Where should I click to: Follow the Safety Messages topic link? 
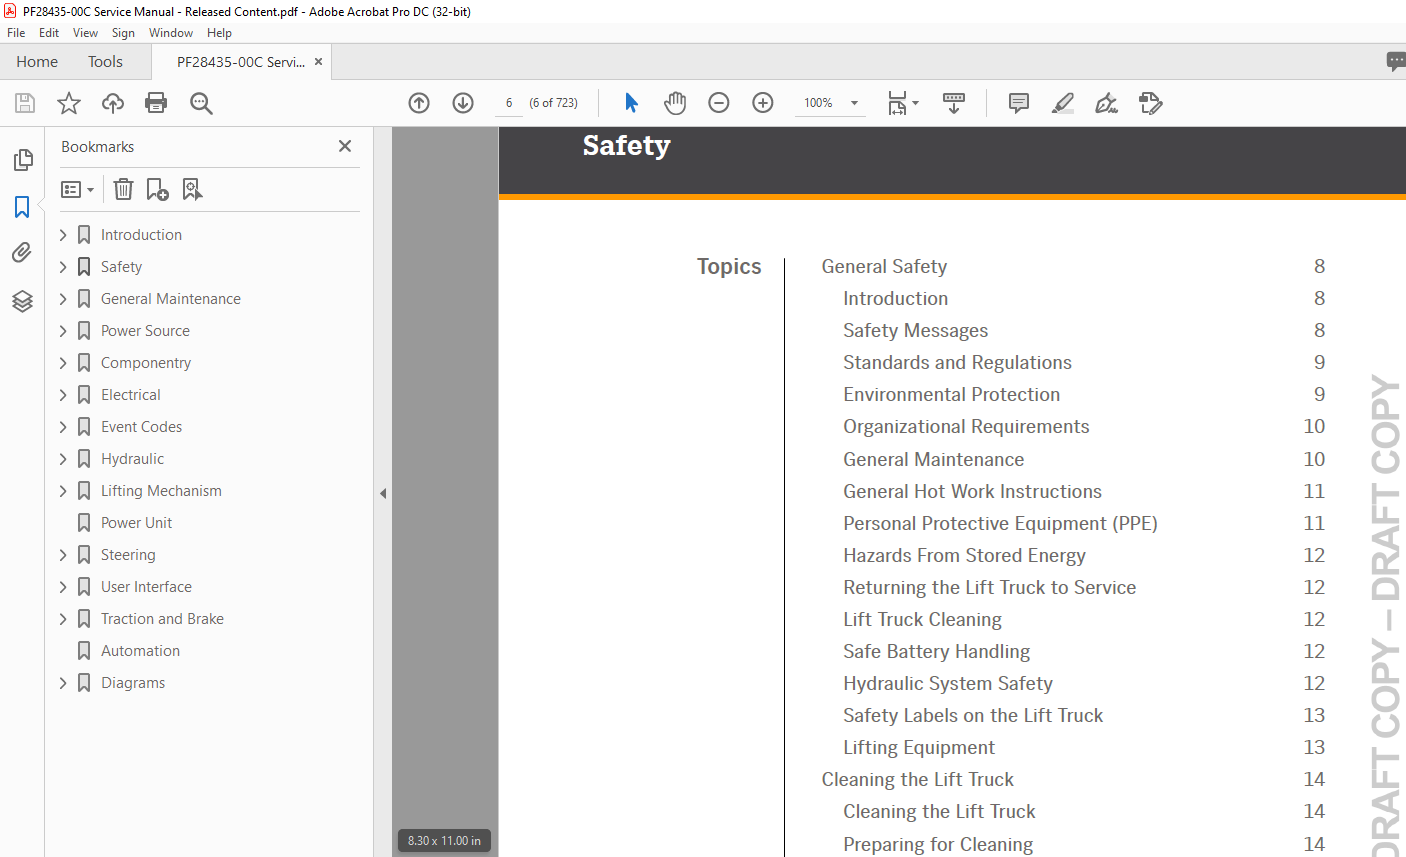coord(915,331)
